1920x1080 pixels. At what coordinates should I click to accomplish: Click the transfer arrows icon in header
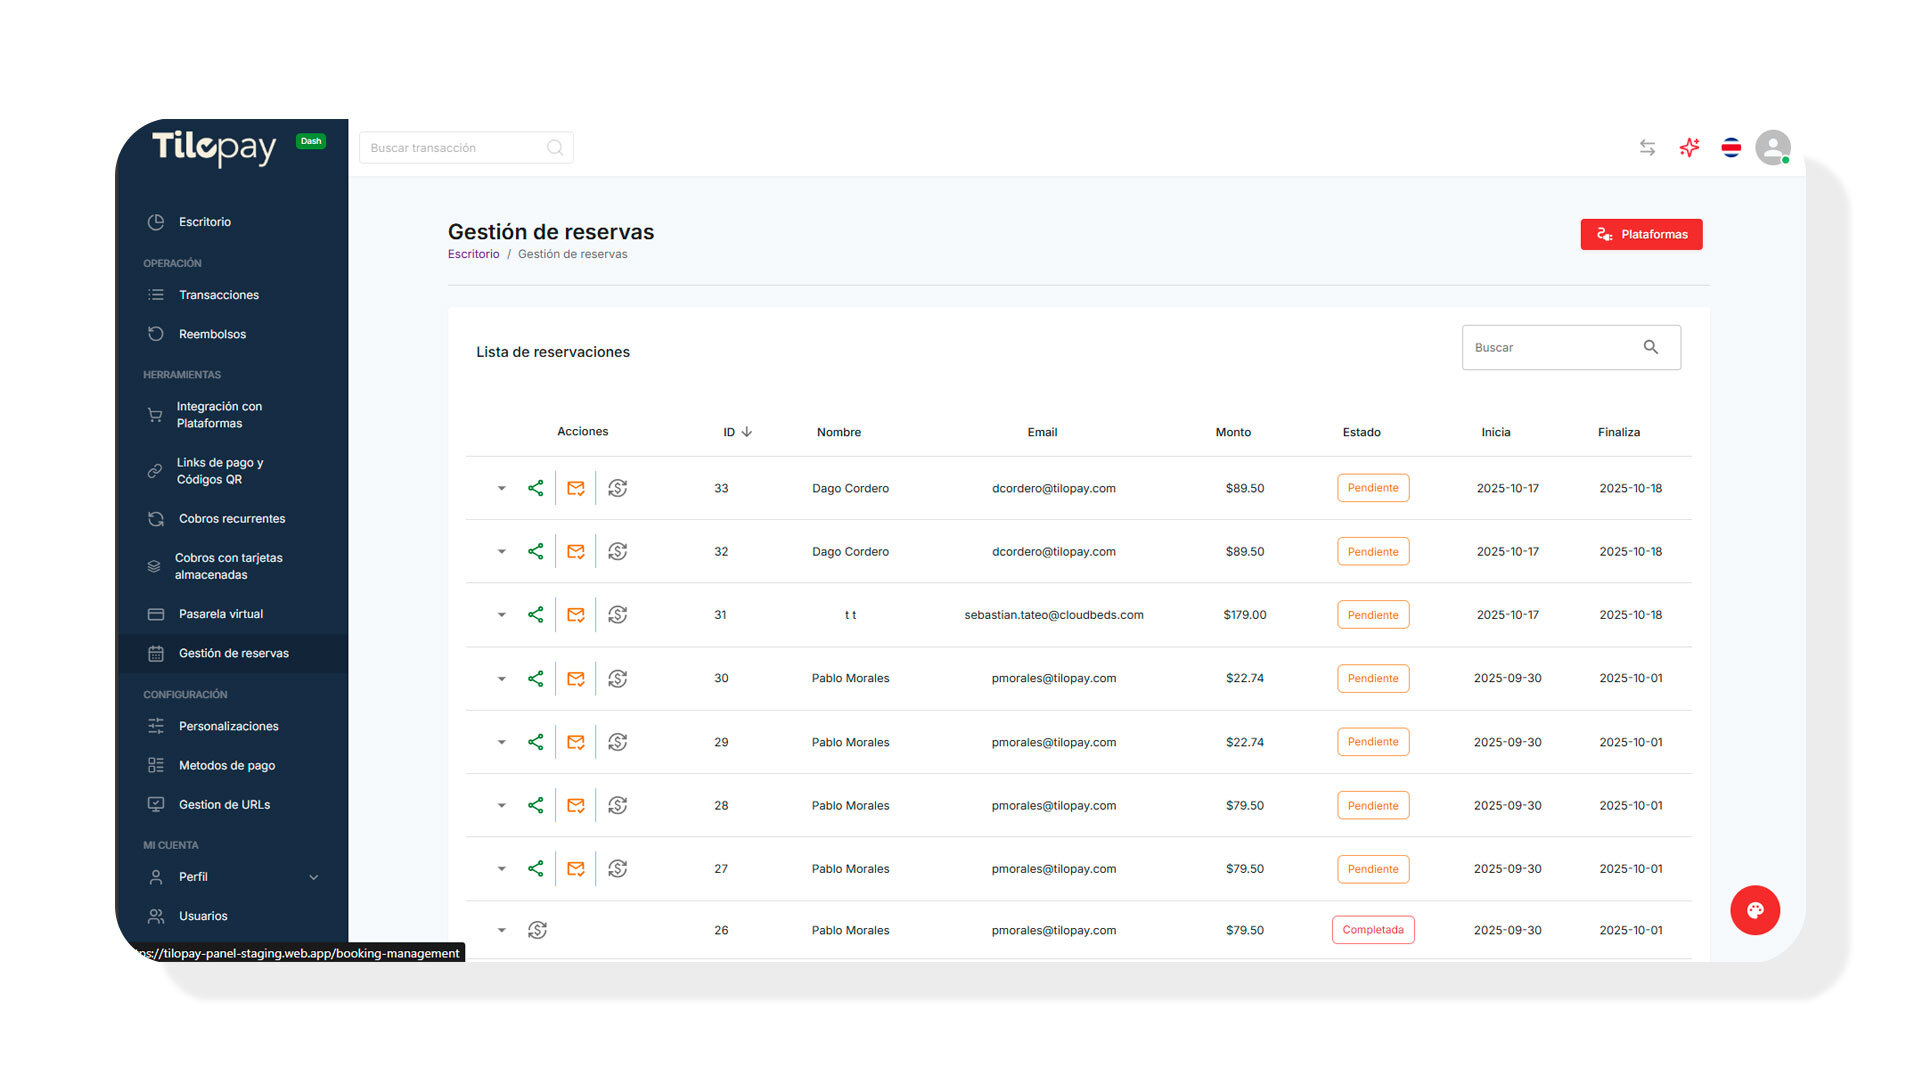tap(1647, 148)
